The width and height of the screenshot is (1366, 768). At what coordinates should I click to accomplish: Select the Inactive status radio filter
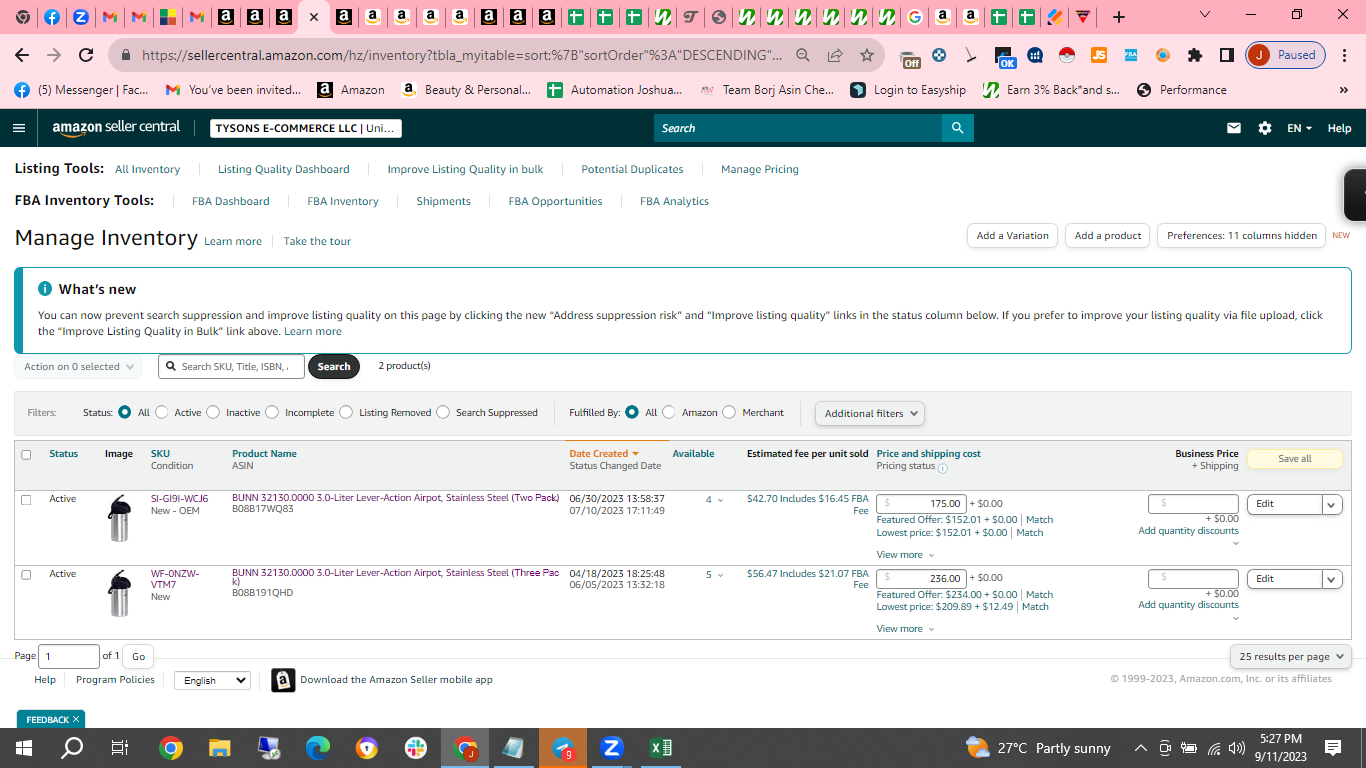213,412
